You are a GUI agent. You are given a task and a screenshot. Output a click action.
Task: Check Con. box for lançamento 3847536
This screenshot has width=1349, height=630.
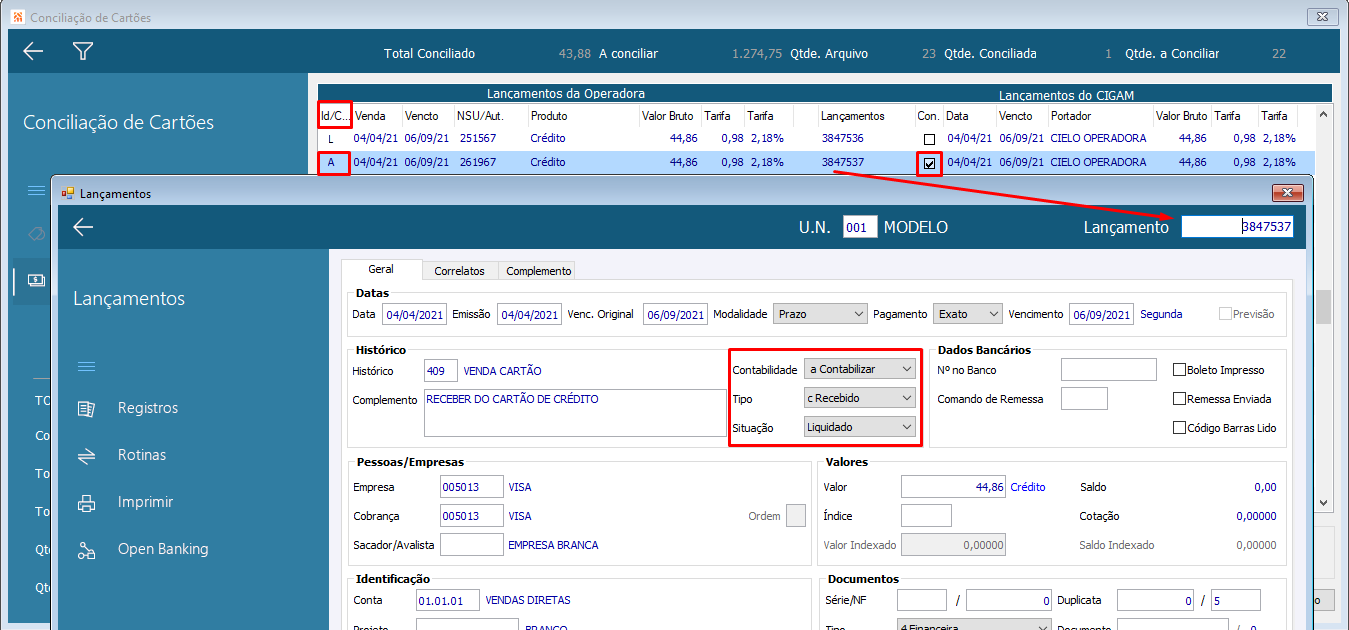(x=930, y=139)
